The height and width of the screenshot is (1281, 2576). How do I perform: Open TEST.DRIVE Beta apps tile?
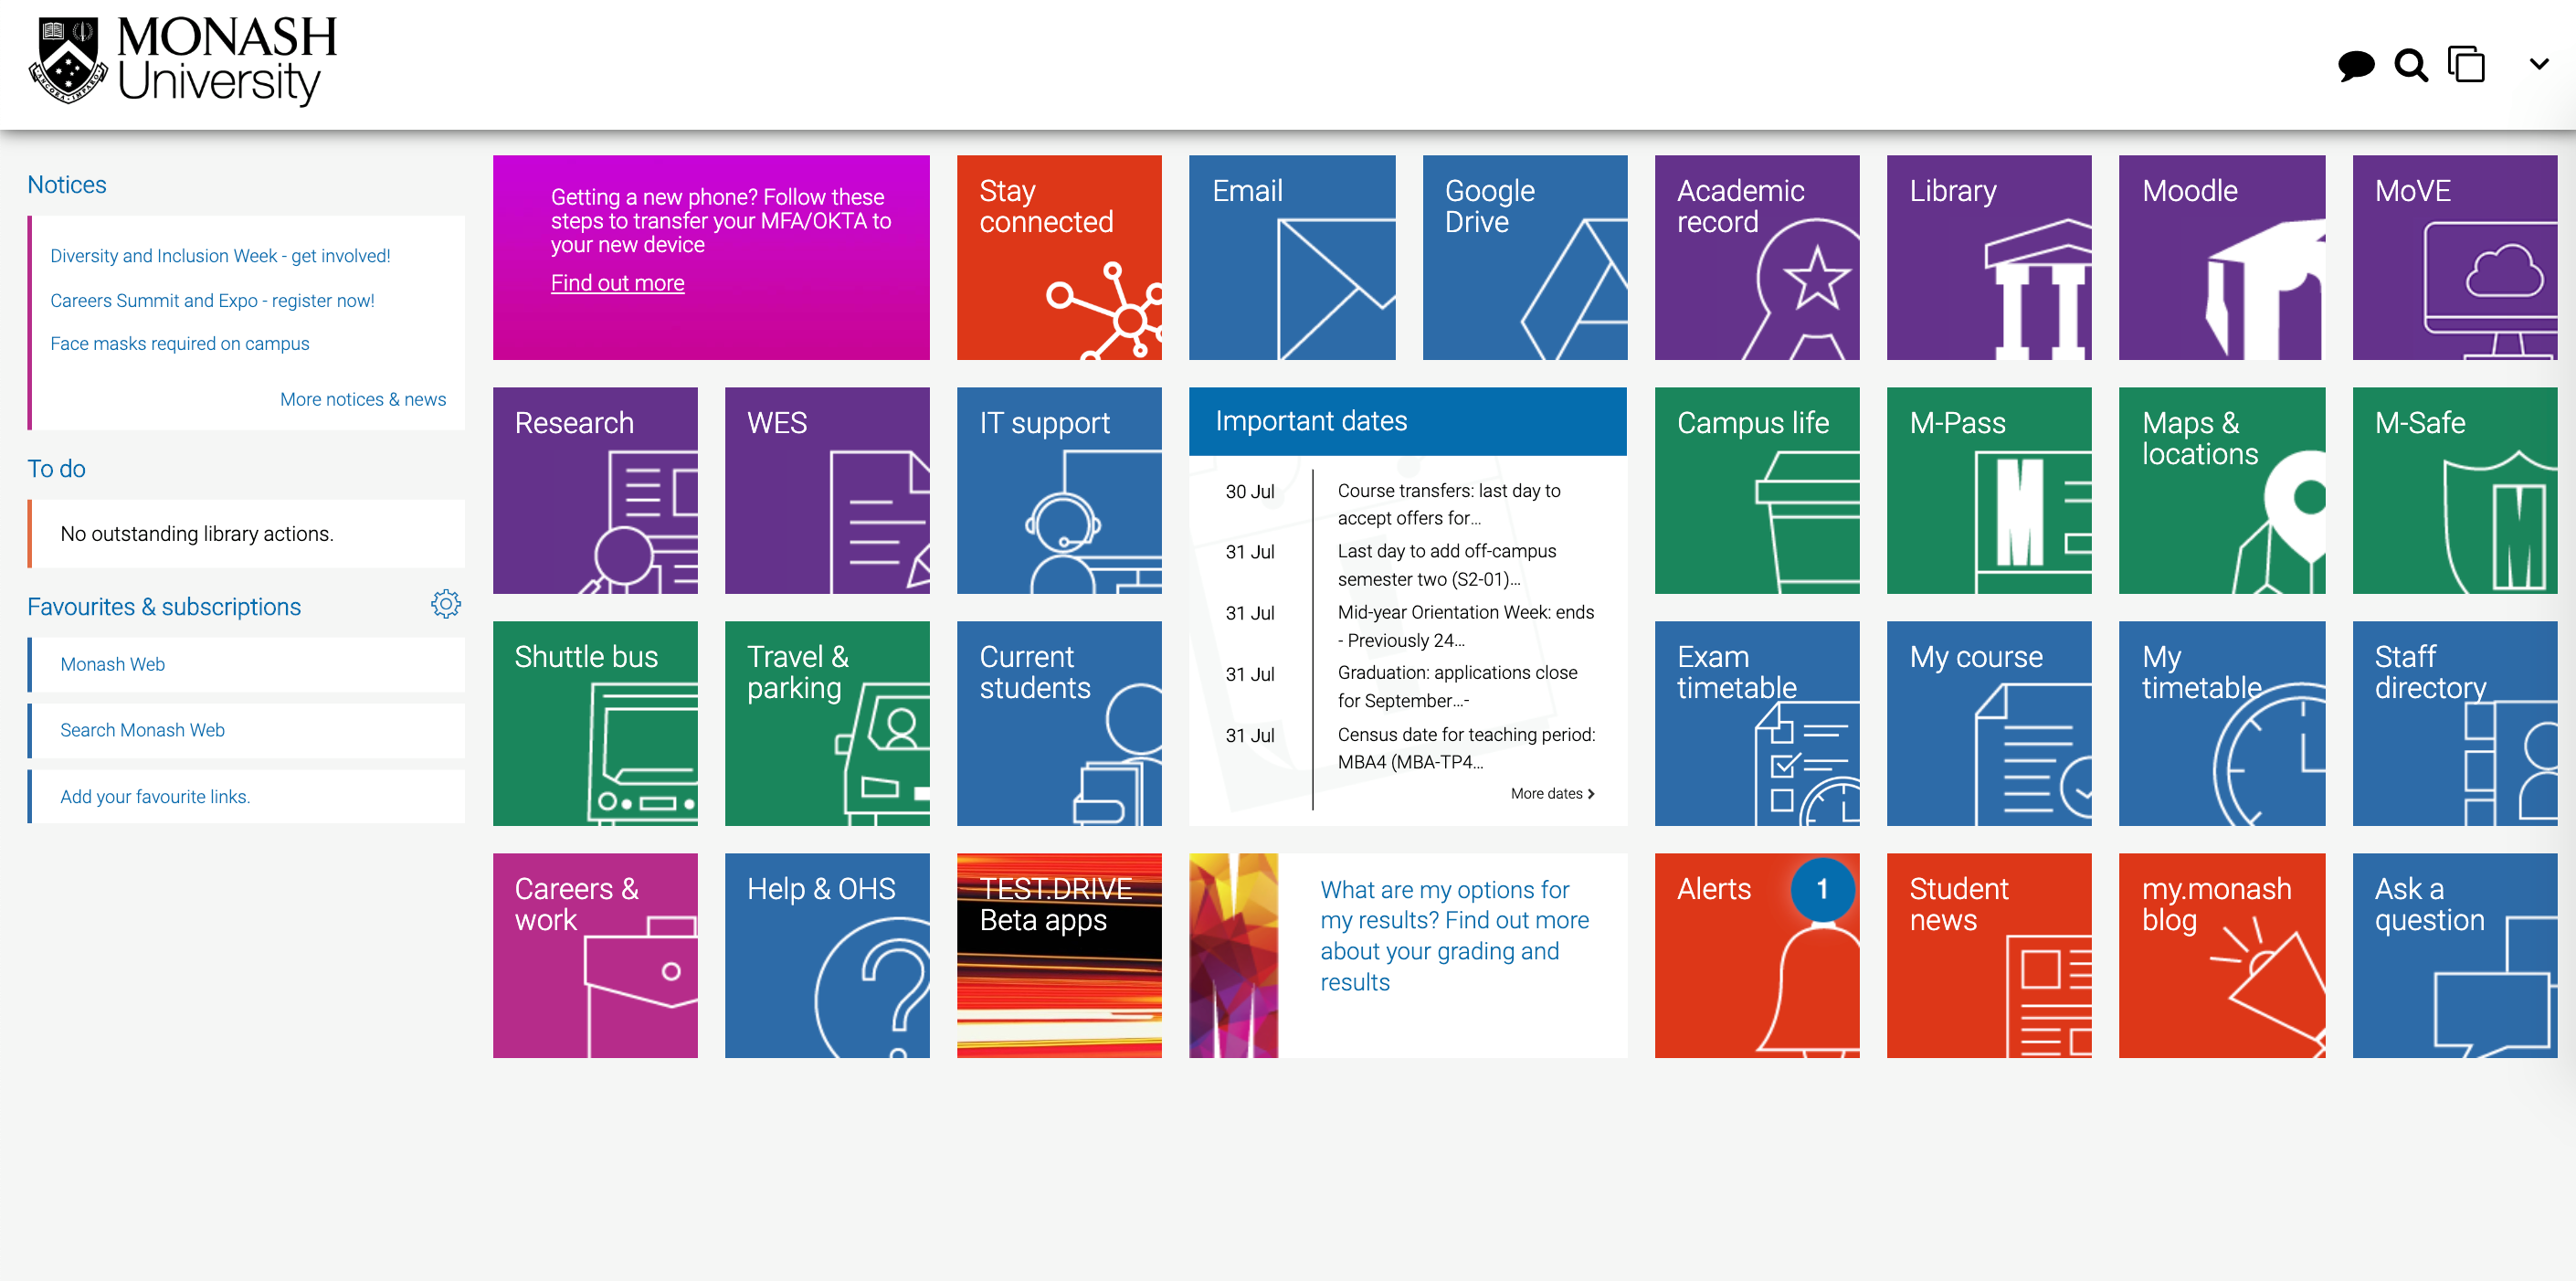click(x=1059, y=955)
